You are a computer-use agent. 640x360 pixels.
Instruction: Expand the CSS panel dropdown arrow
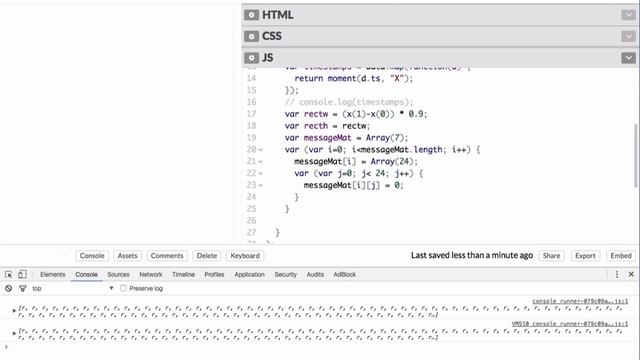click(629, 36)
